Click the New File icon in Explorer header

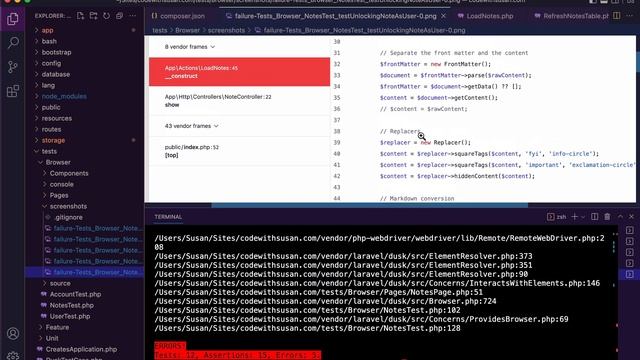pyautogui.click(x=80, y=16)
